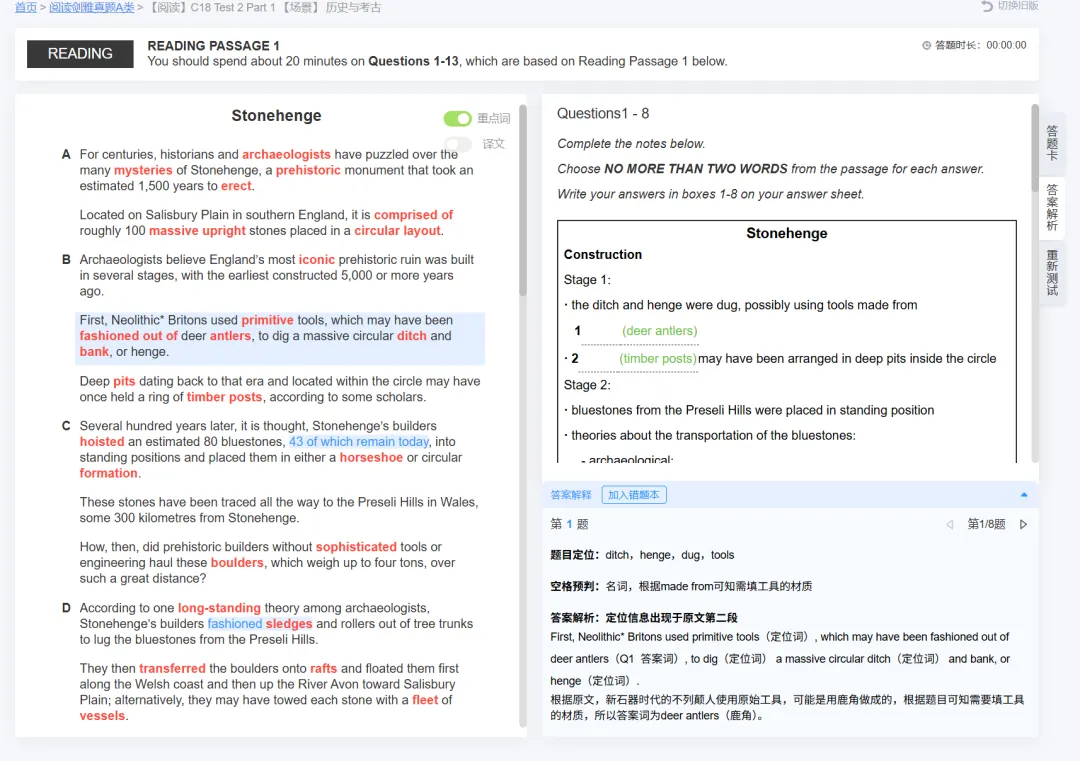
Task: Click the 答案解释 label in explanation bar
Action: (x=571, y=495)
